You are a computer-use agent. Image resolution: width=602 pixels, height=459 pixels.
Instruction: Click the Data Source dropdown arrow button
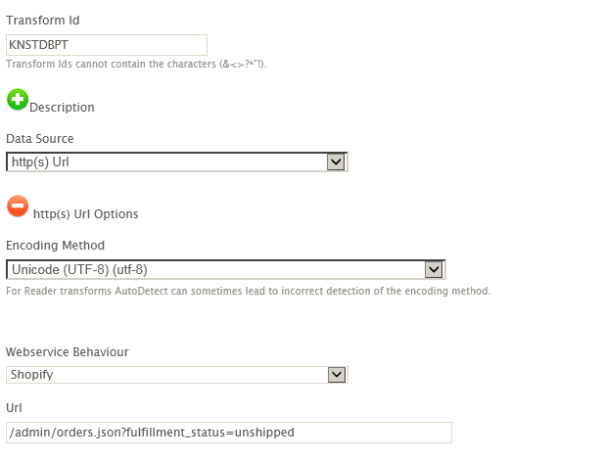click(336, 162)
